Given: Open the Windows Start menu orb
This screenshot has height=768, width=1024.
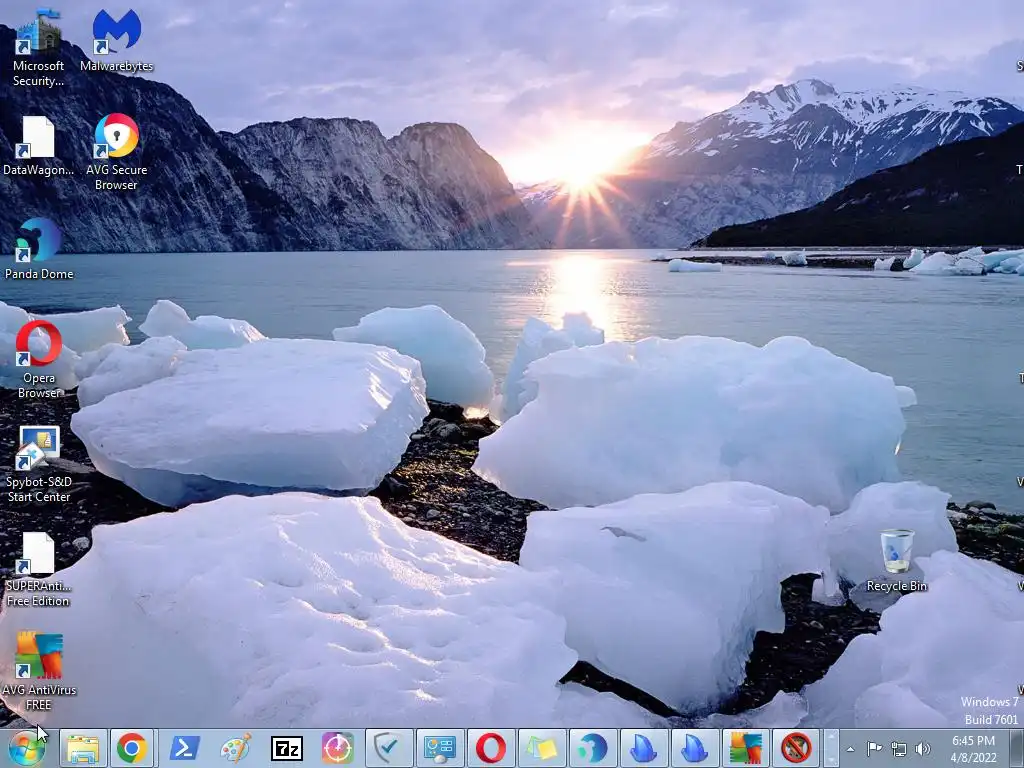Looking at the screenshot, I should click(27, 748).
